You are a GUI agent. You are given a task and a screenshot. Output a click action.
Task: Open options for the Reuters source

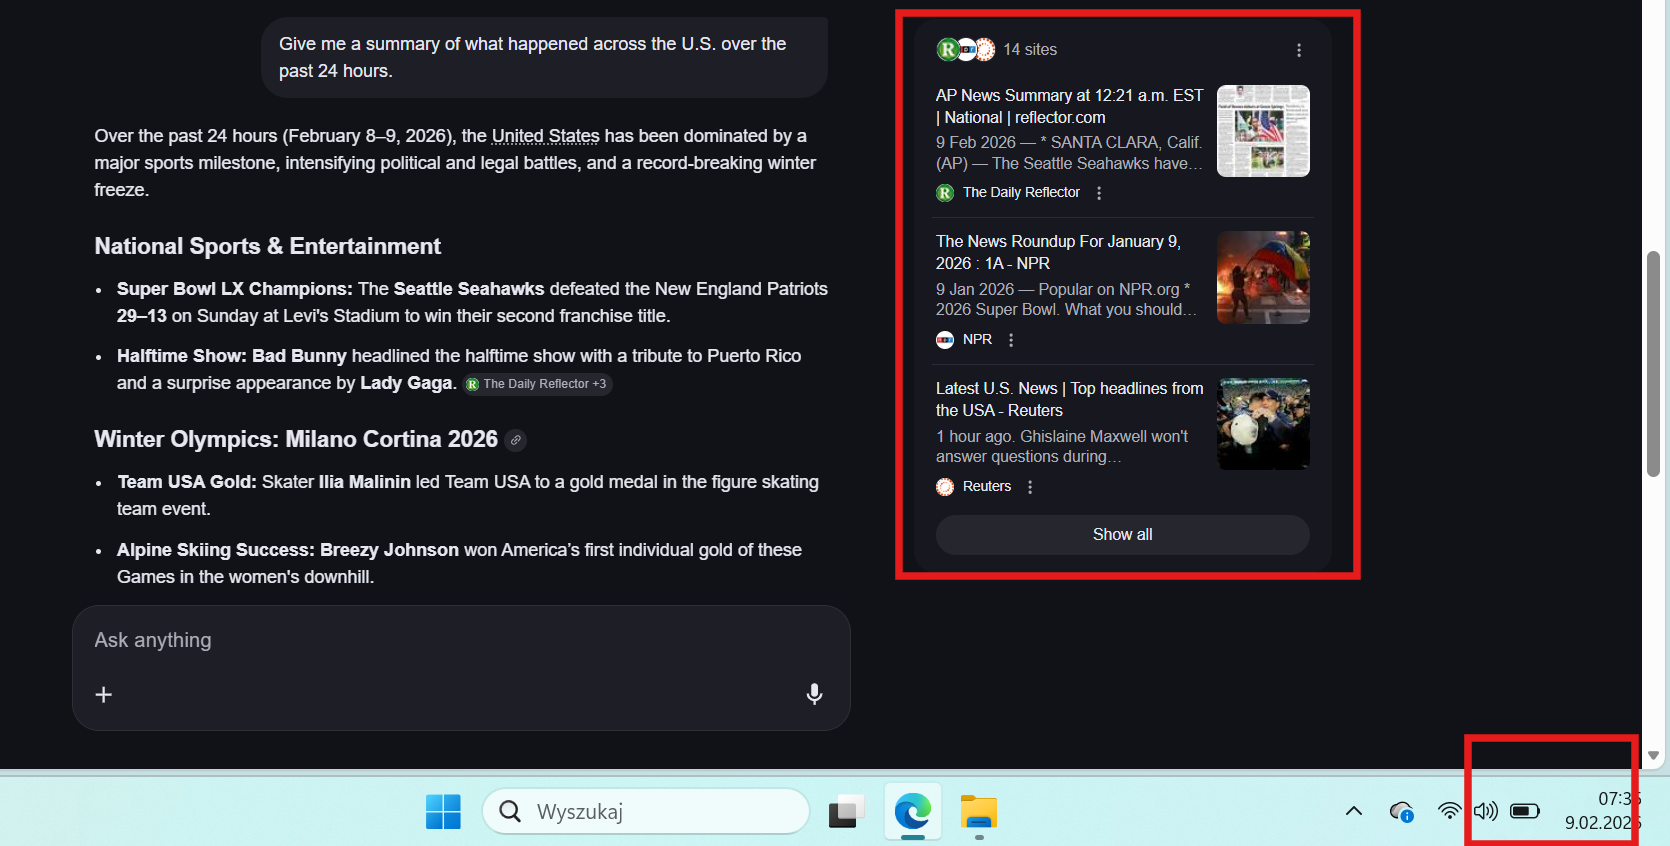point(1030,487)
